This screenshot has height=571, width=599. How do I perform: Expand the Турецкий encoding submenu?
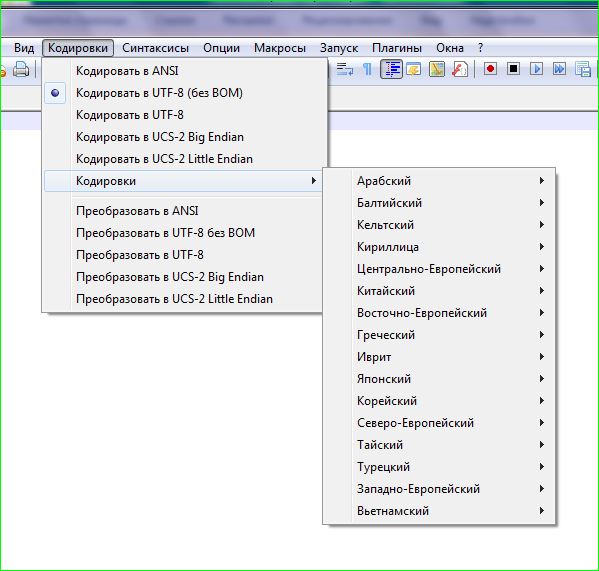[x=439, y=467]
